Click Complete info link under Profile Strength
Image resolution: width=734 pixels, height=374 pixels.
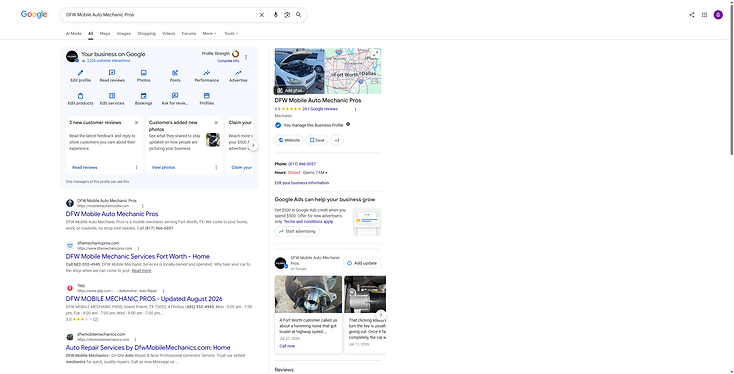pos(228,61)
